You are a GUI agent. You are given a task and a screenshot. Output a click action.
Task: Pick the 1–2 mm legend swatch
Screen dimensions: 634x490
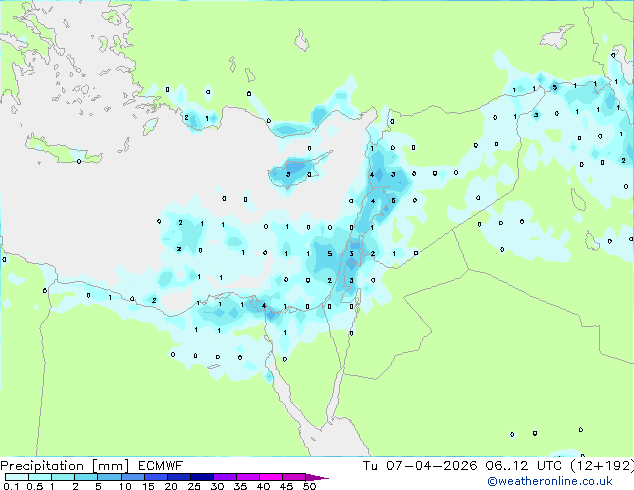point(63,477)
